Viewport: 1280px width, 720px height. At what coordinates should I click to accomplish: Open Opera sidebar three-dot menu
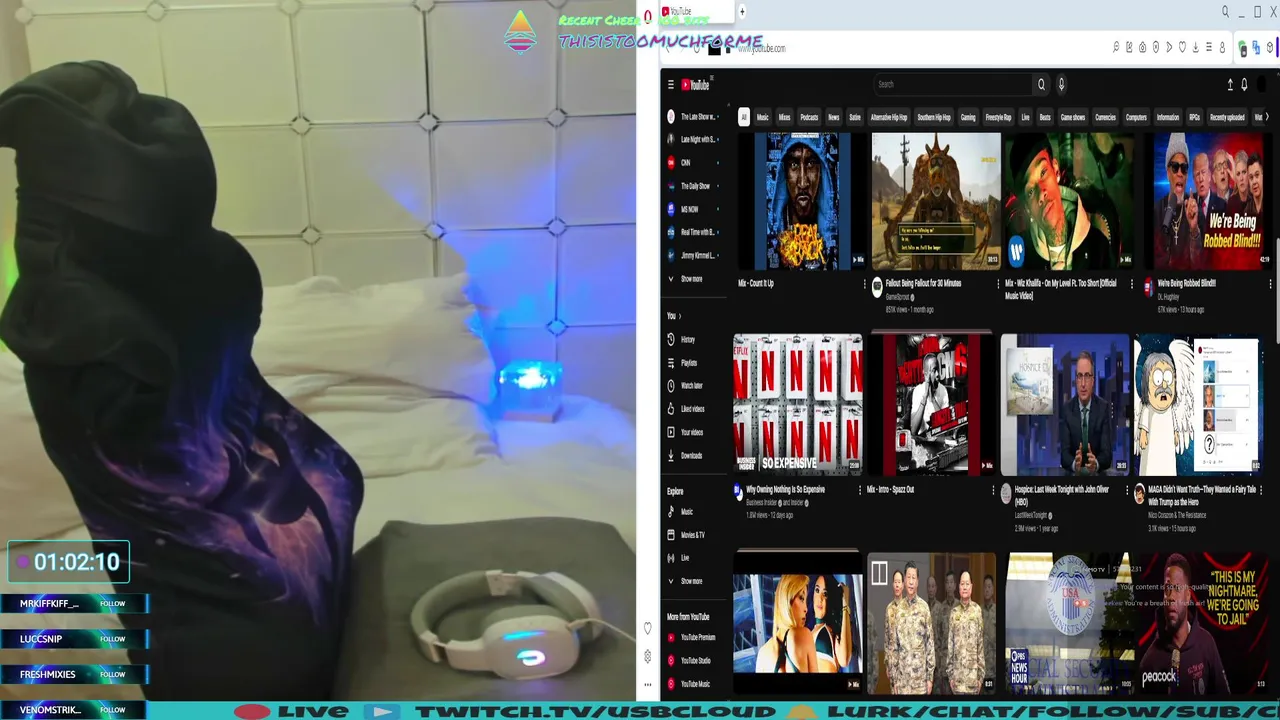pyautogui.click(x=647, y=685)
